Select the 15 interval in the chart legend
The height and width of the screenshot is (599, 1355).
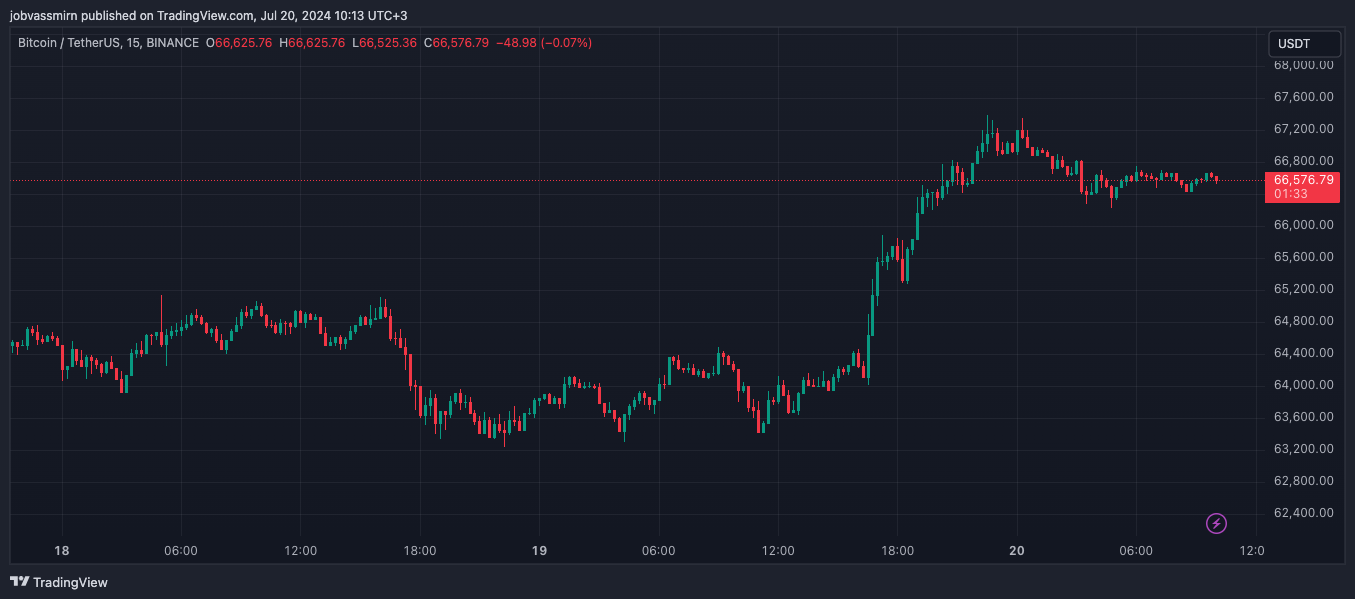[x=133, y=43]
